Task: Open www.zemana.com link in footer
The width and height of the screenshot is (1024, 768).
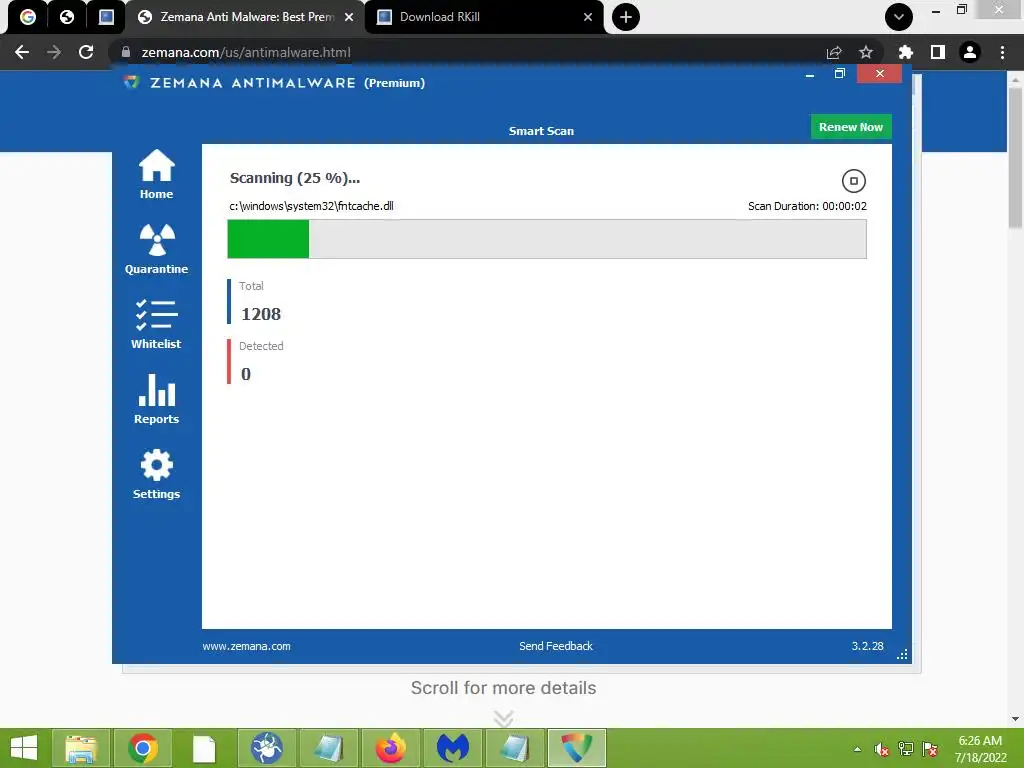Action: pos(246,646)
